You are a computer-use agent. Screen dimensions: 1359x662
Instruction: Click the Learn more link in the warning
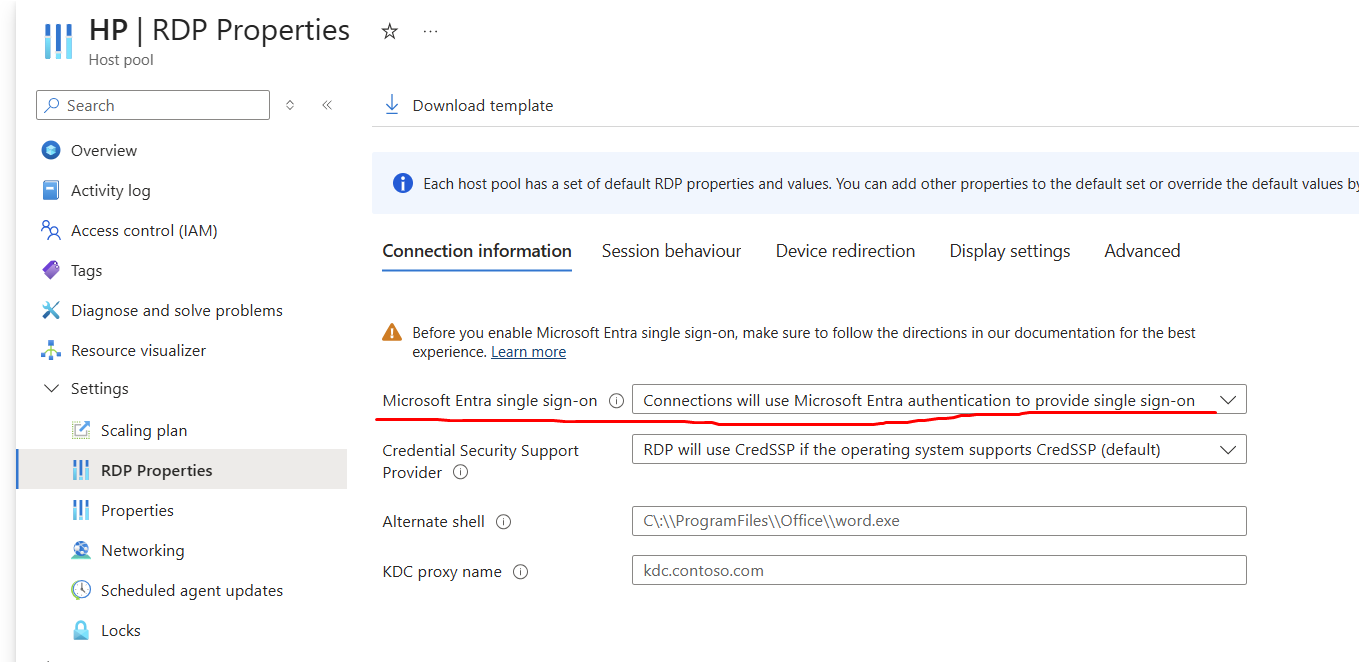(x=528, y=351)
